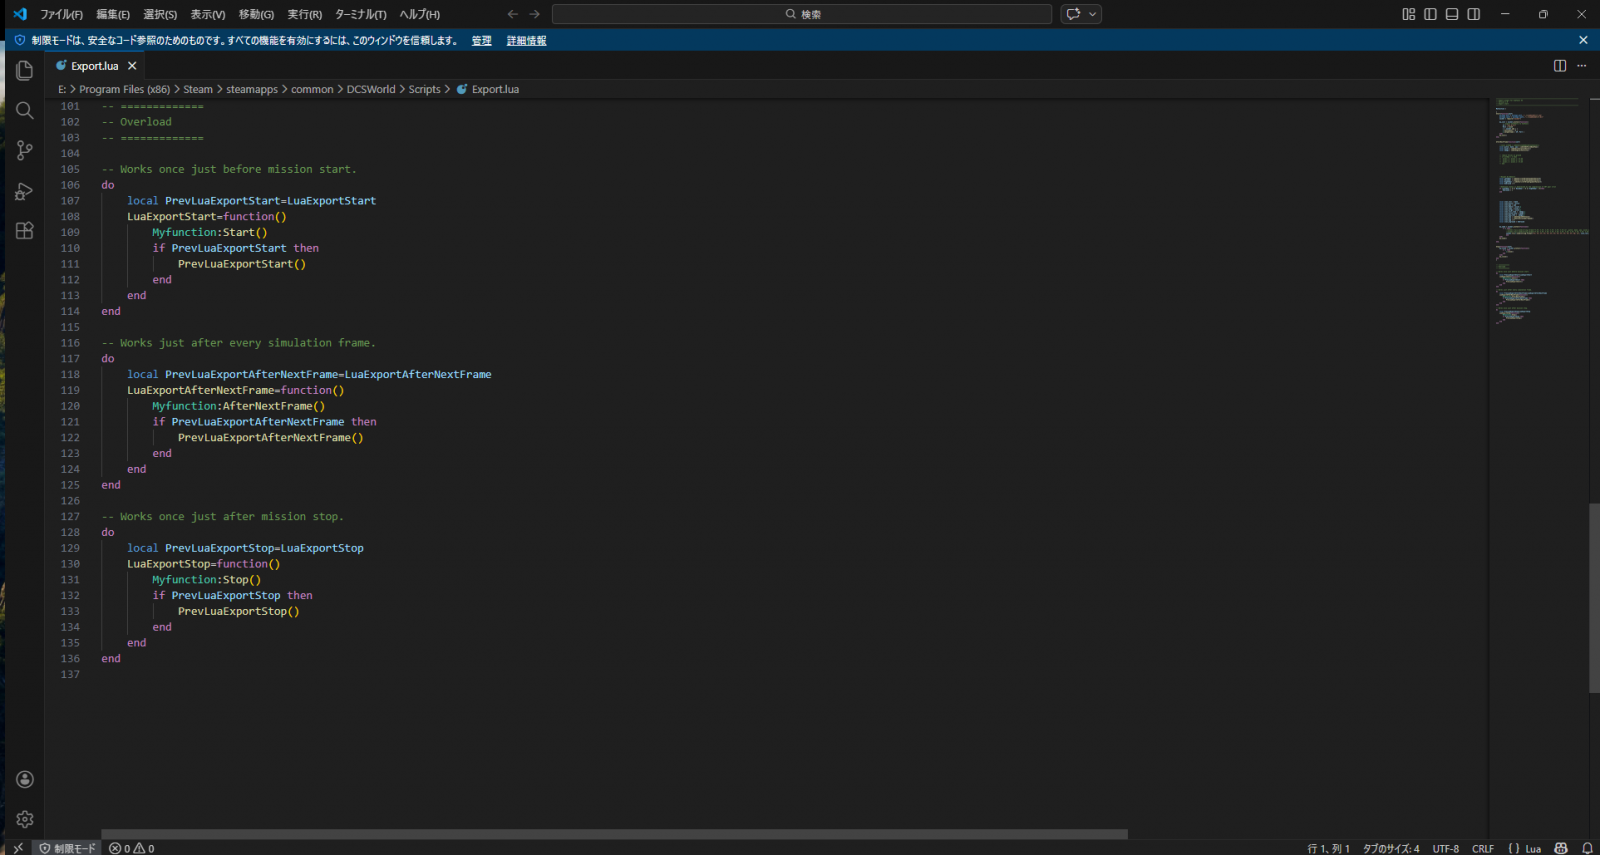The height and width of the screenshot is (855, 1600).
Task: Click 行 1, 列 1 cursor position
Action: point(1328,848)
